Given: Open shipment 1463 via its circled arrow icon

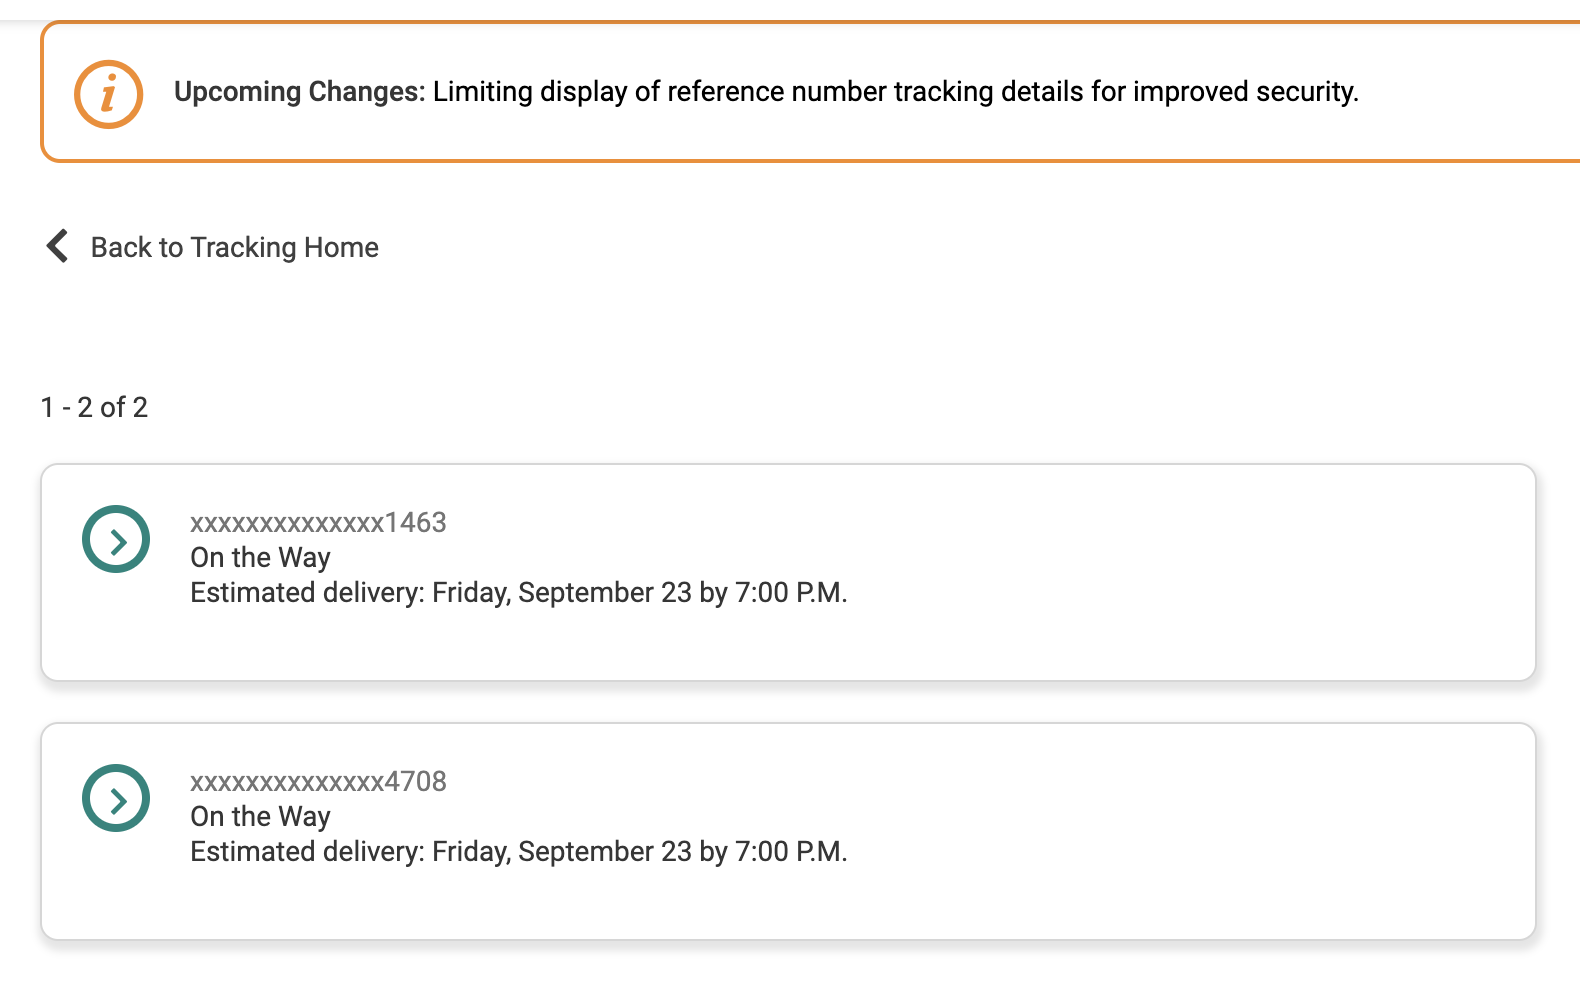Looking at the screenshot, I should (116, 540).
